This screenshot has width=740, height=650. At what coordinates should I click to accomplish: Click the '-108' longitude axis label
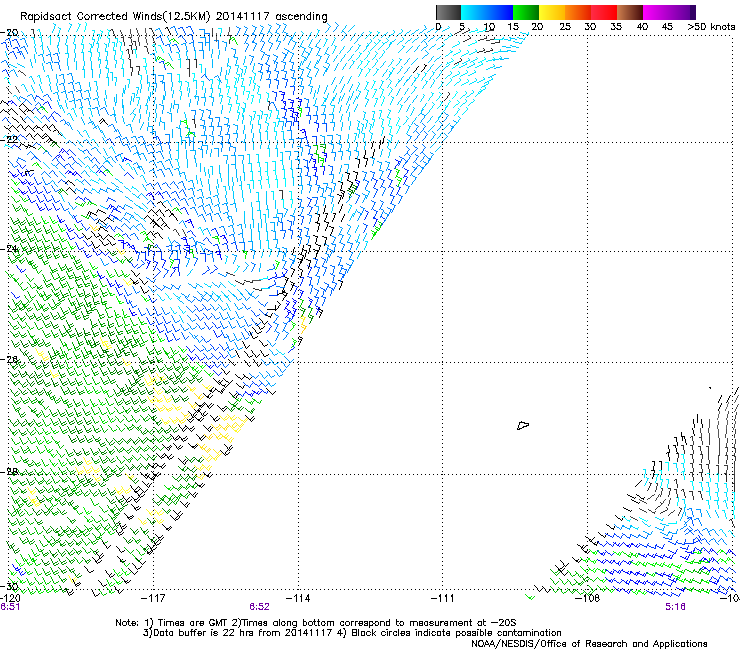587,598
